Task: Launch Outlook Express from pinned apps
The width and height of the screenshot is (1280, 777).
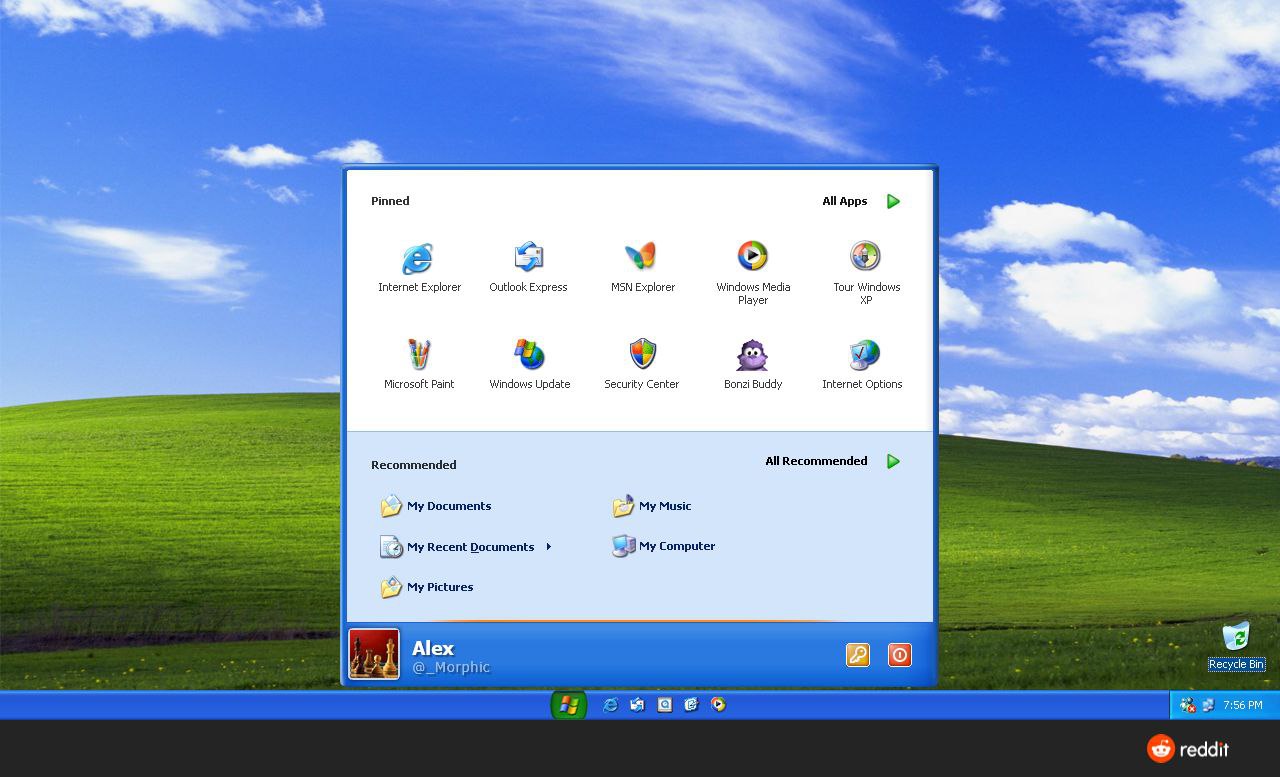Action: (528, 268)
